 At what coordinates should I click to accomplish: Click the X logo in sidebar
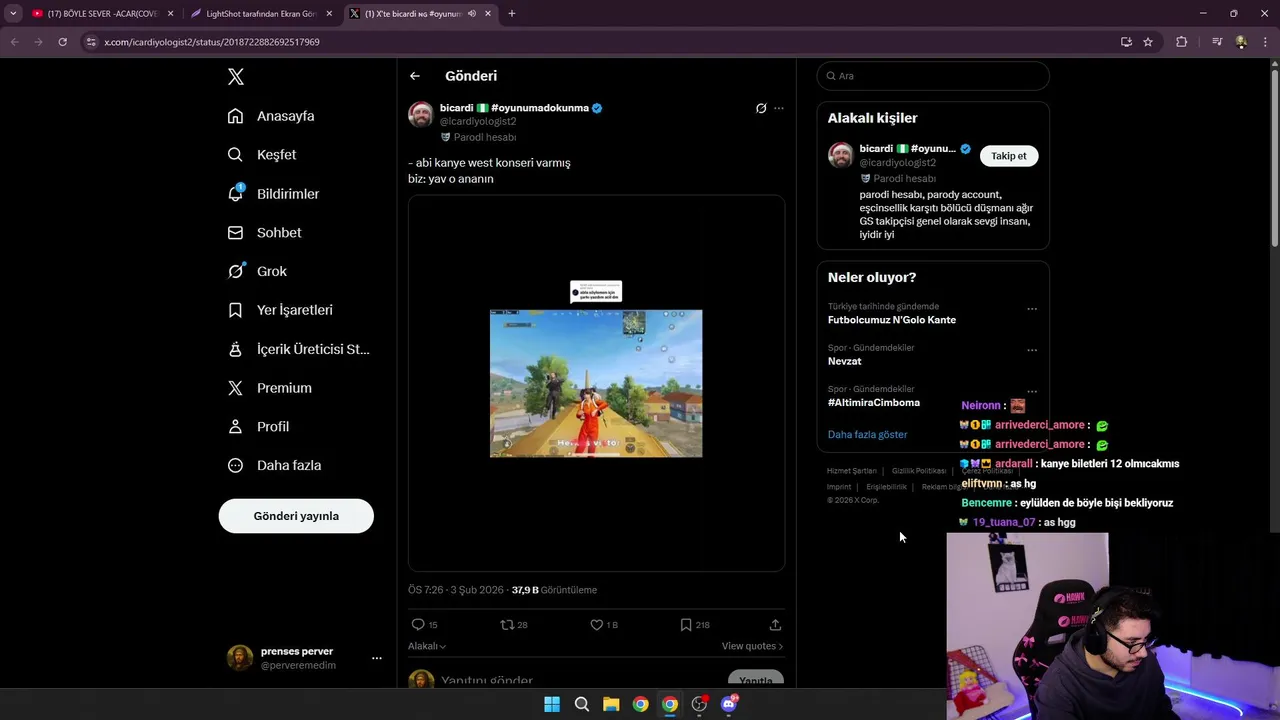[x=236, y=77]
